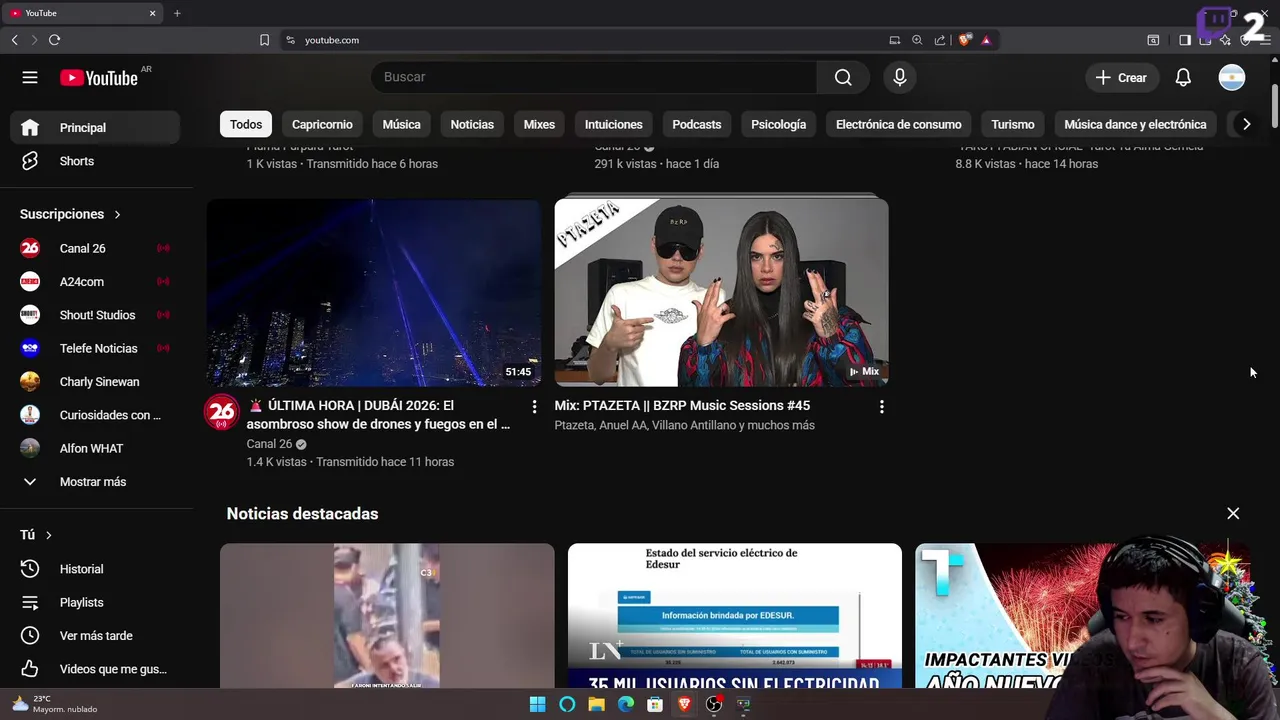Open options menu for the Dubái 2026 video

tap(534, 406)
